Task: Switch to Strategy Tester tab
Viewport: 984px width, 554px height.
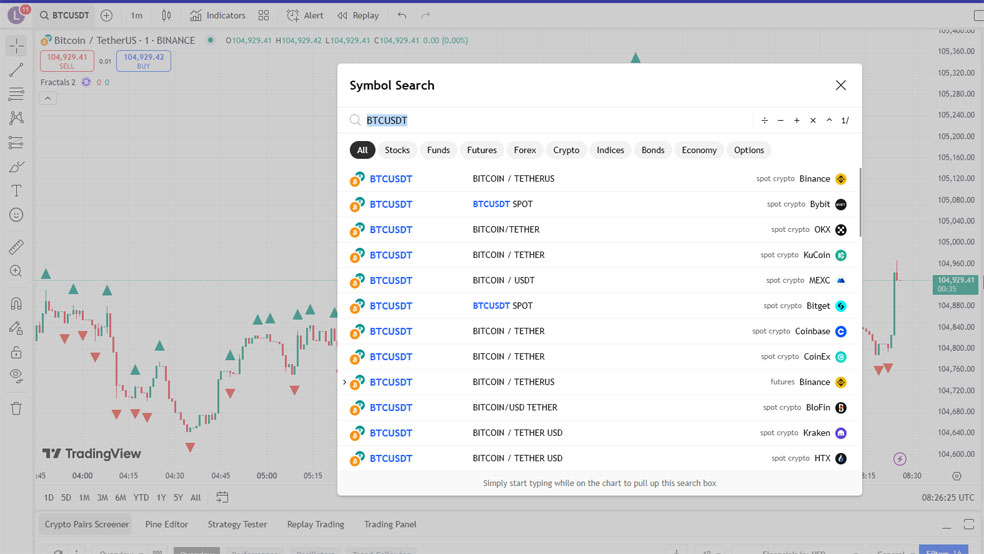Action: point(237,525)
